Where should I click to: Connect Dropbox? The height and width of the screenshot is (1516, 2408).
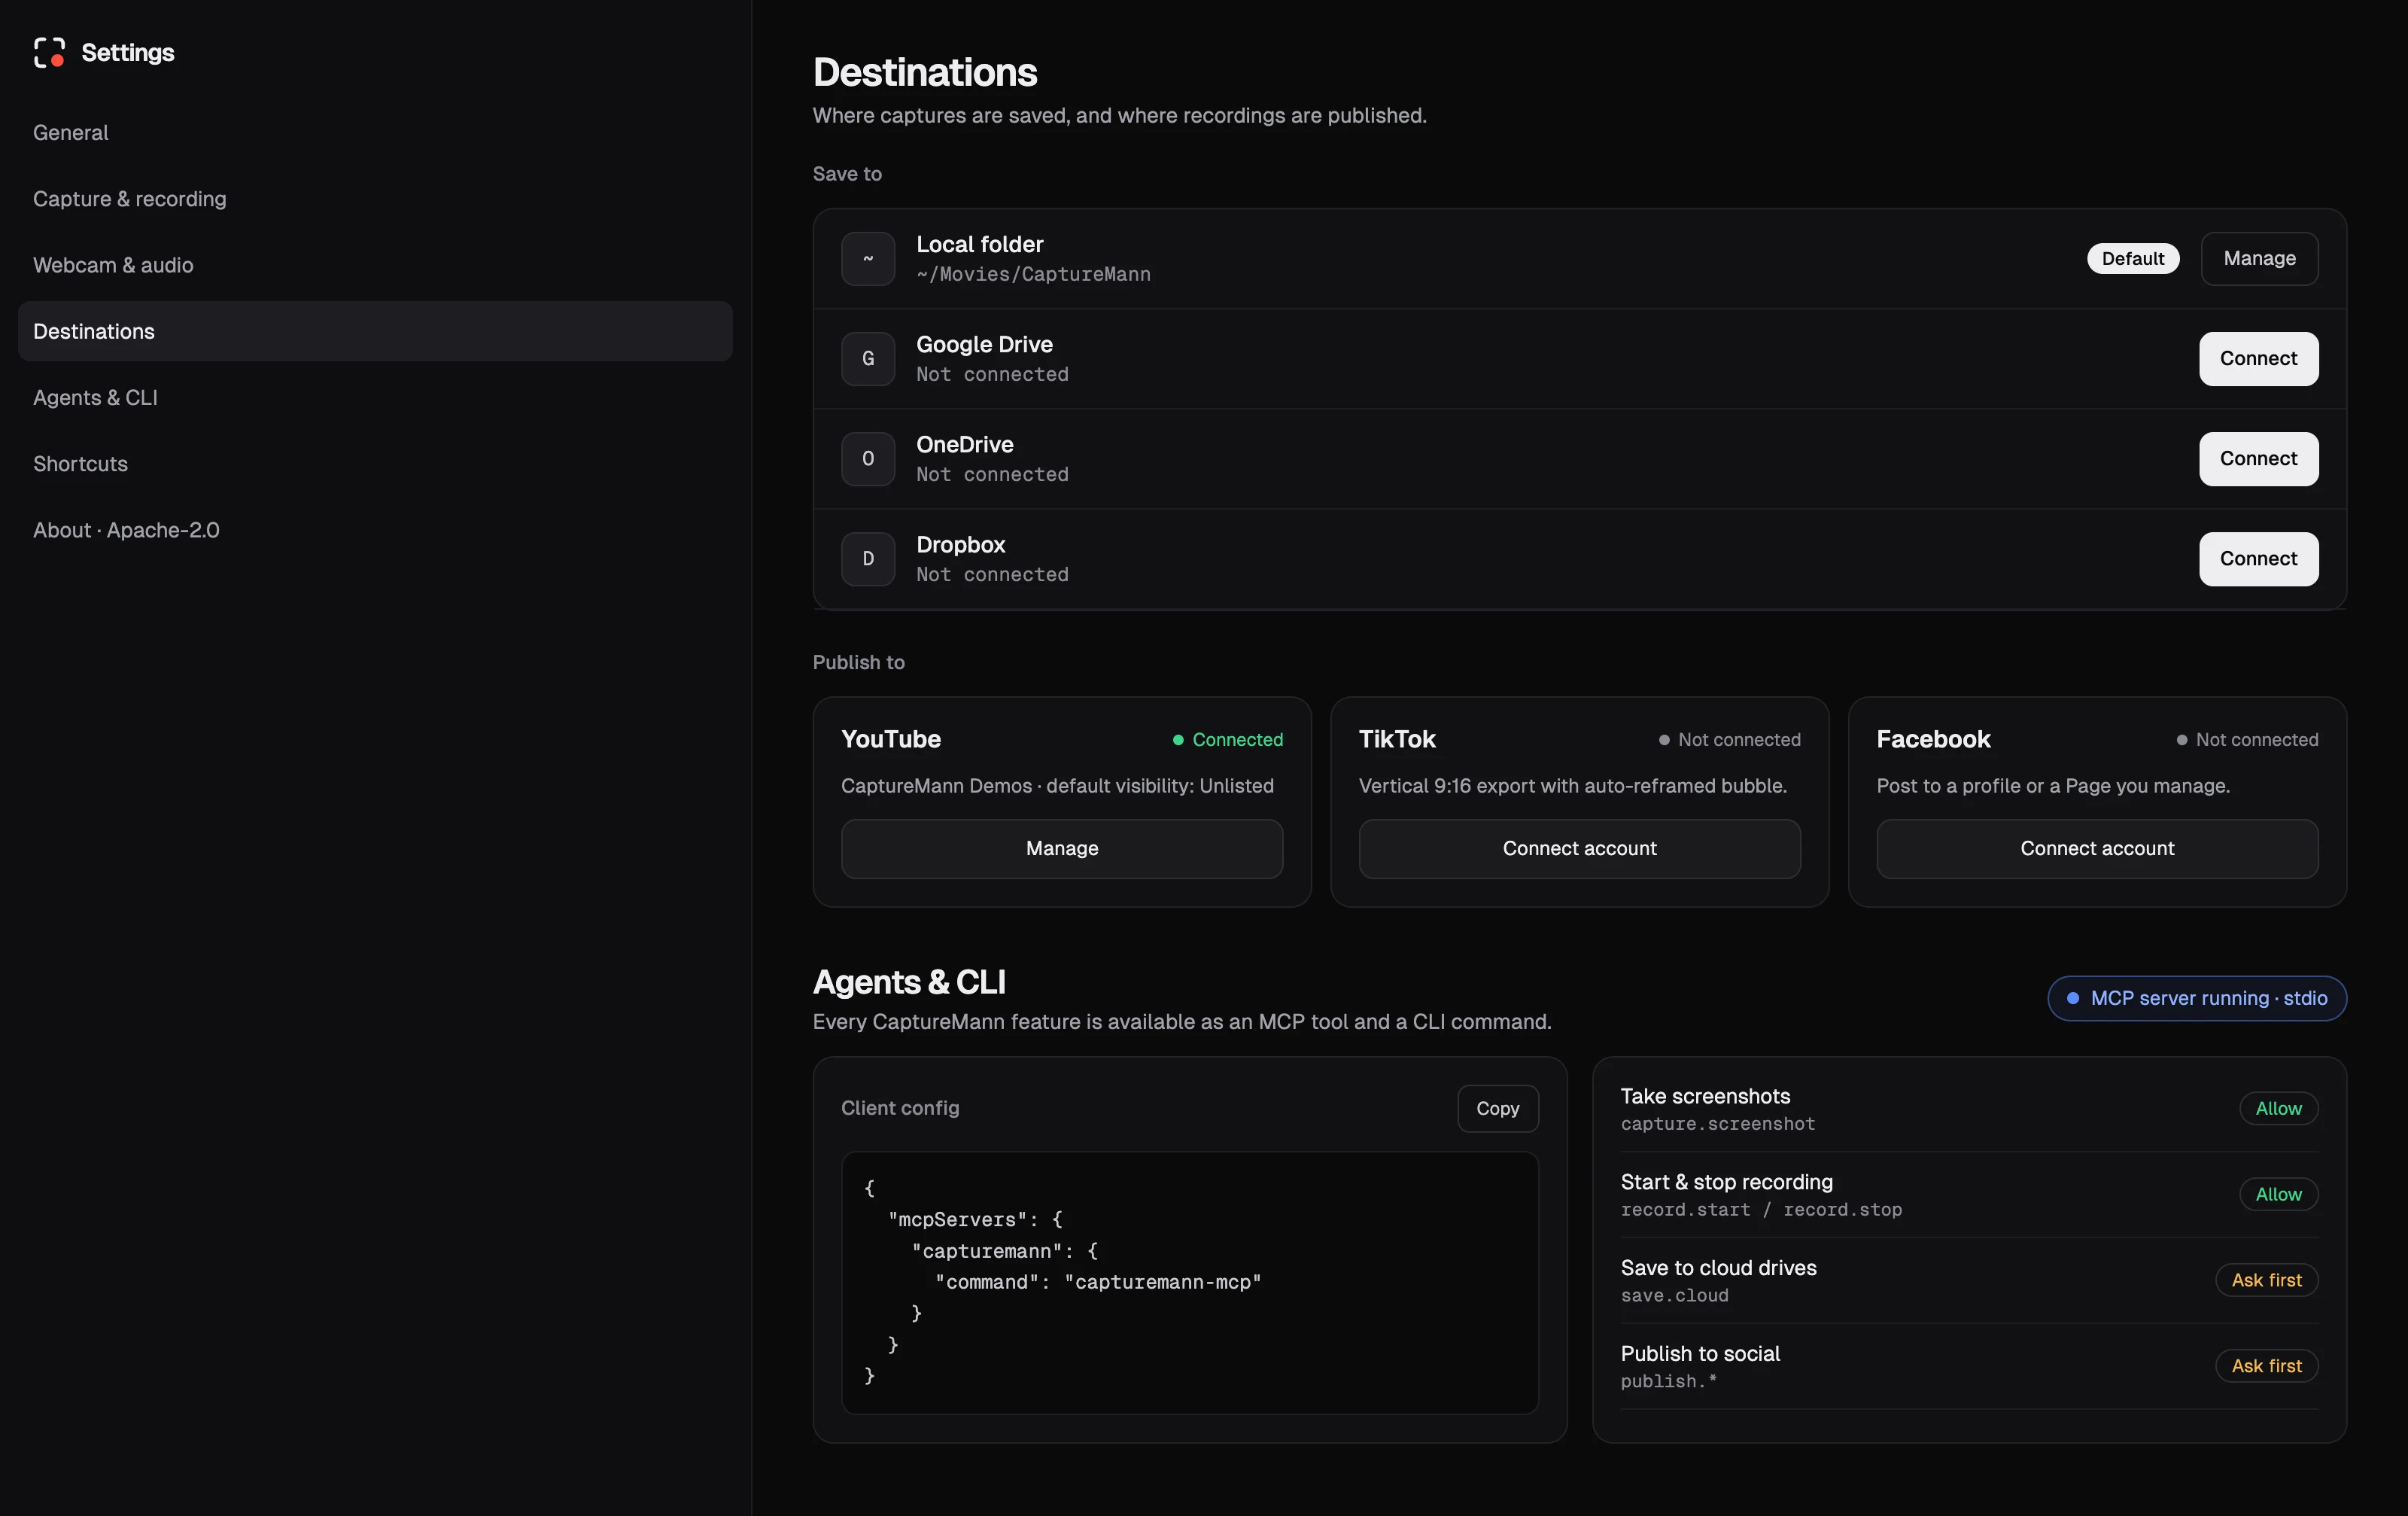(2258, 559)
